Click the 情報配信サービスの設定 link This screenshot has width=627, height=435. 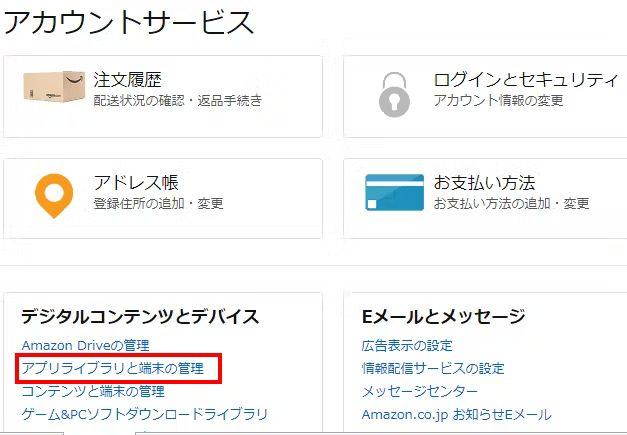click(433, 368)
